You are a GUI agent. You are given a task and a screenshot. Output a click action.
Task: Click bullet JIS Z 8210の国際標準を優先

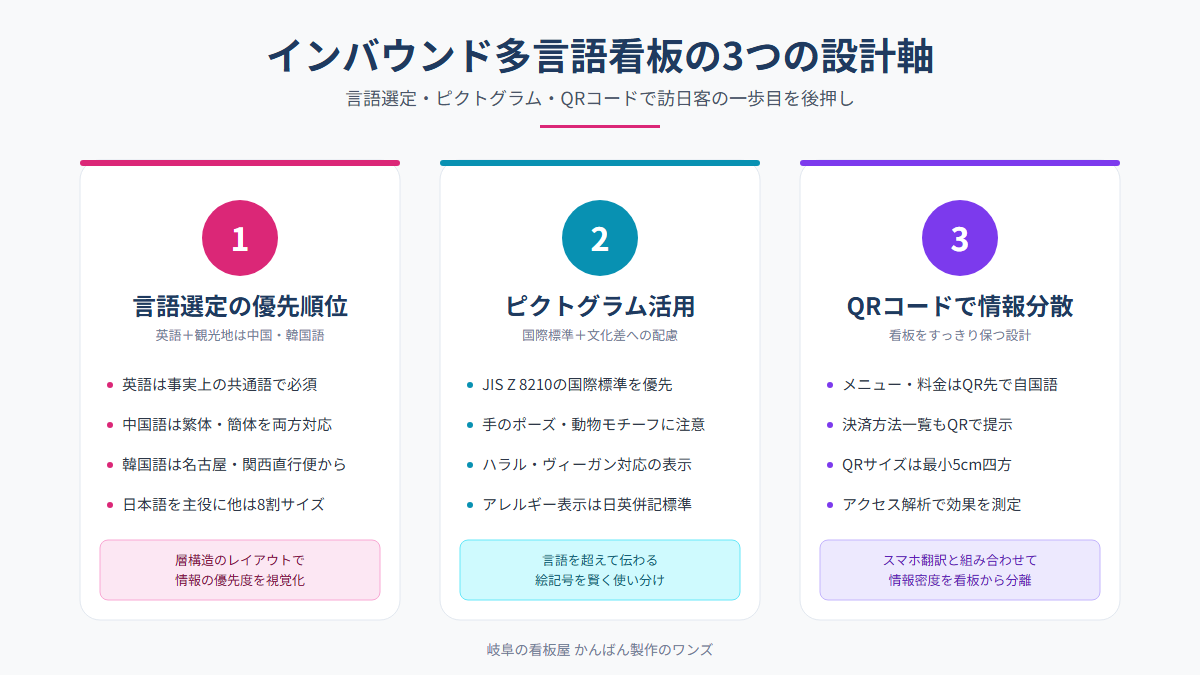[x=576, y=384]
